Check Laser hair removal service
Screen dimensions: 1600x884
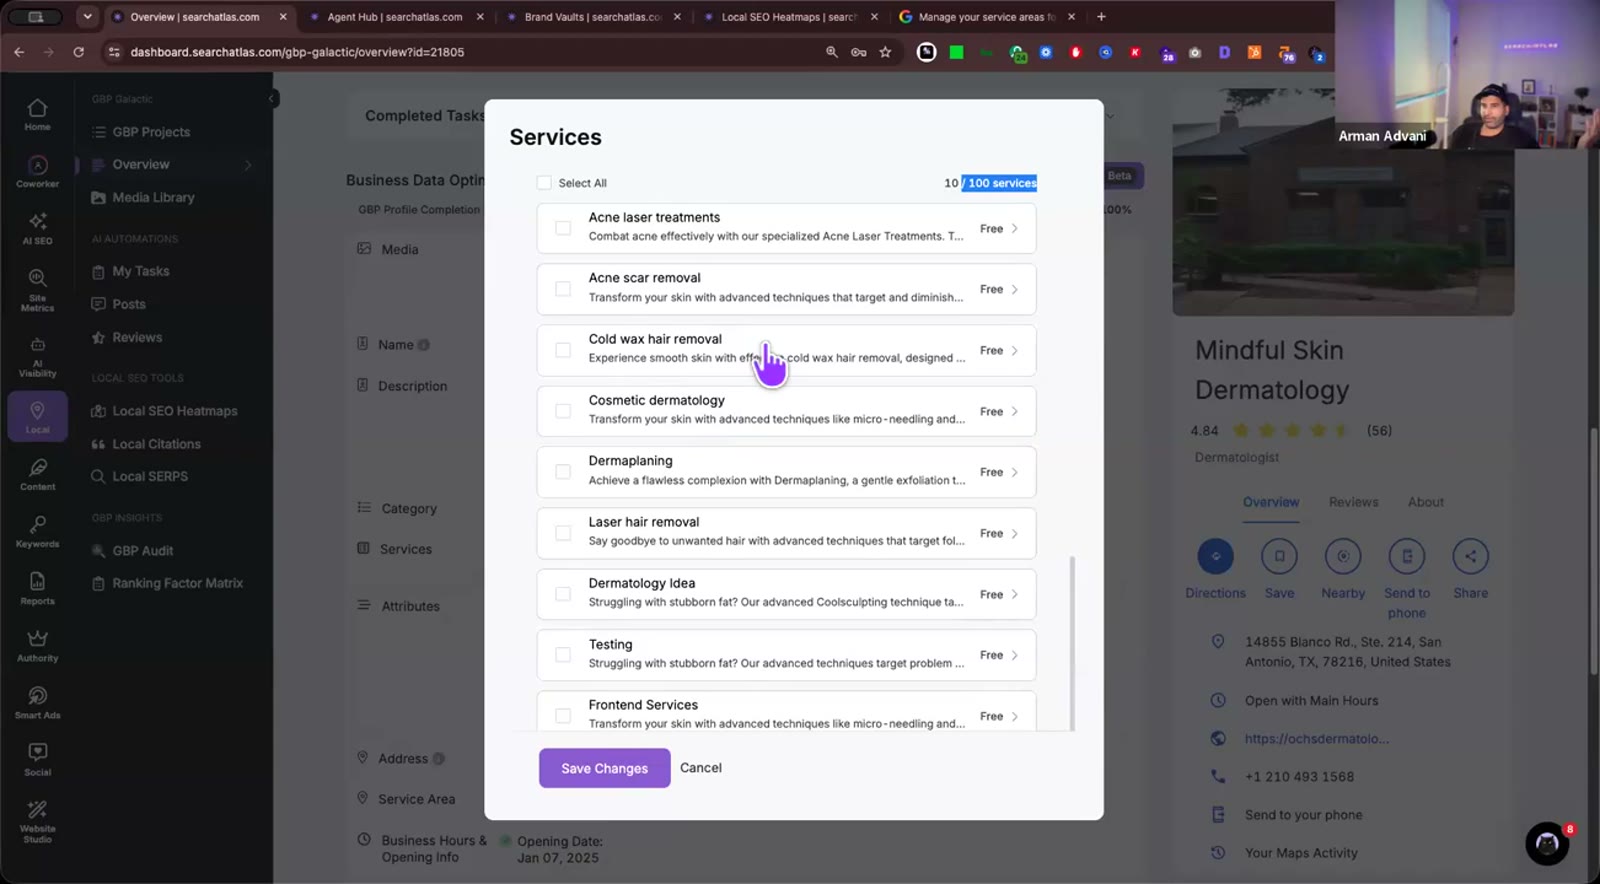[x=563, y=533]
